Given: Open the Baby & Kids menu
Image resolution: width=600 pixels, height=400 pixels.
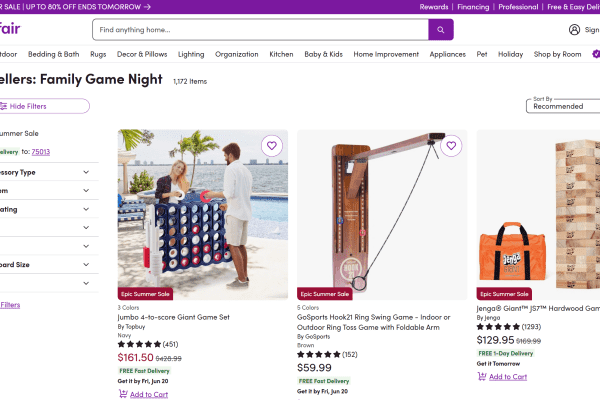Looking at the screenshot, I should 323,54.
